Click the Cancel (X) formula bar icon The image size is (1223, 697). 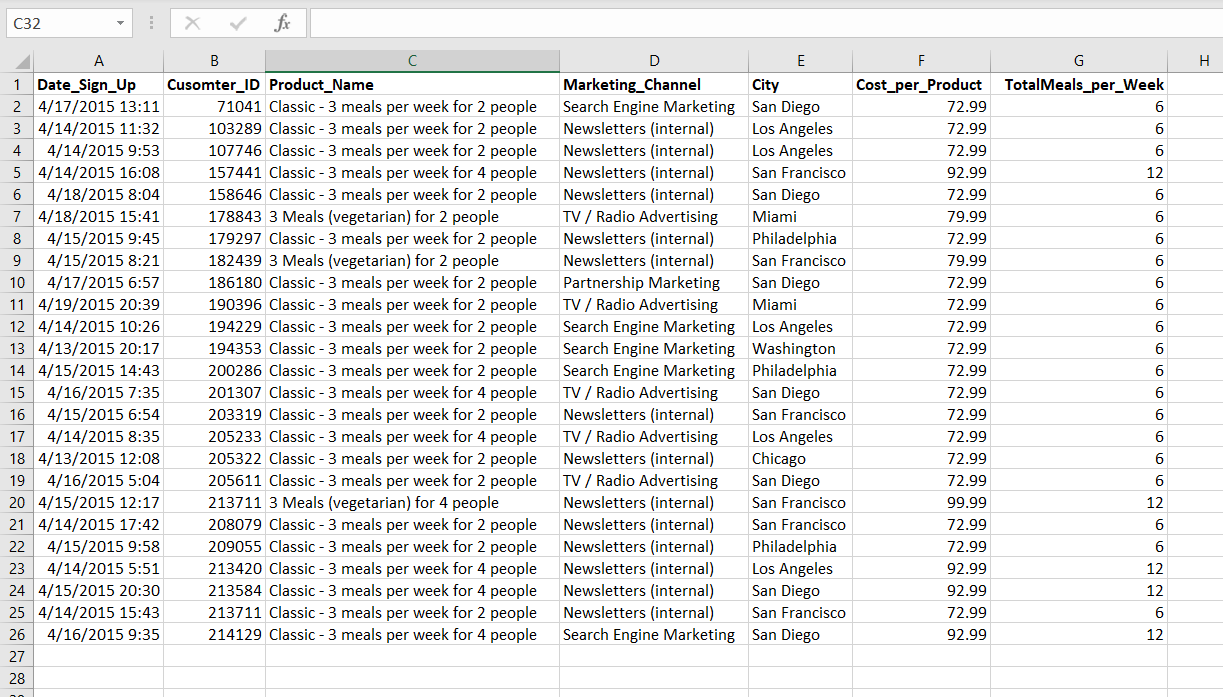193,22
